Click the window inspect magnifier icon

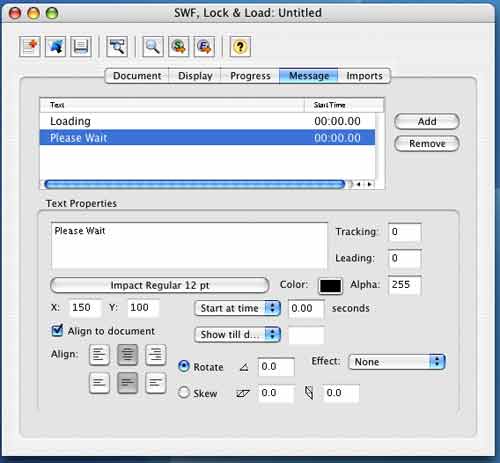pos(117,46)
